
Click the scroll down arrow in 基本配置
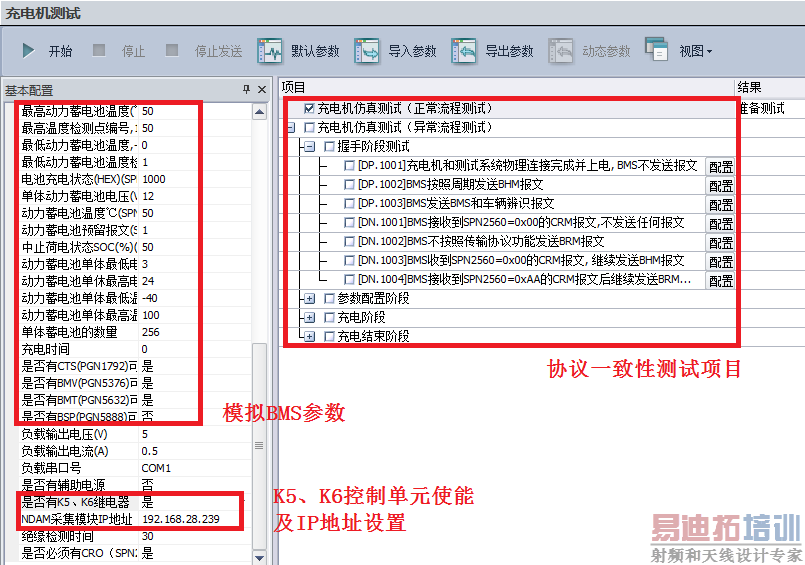coord(260,557)
